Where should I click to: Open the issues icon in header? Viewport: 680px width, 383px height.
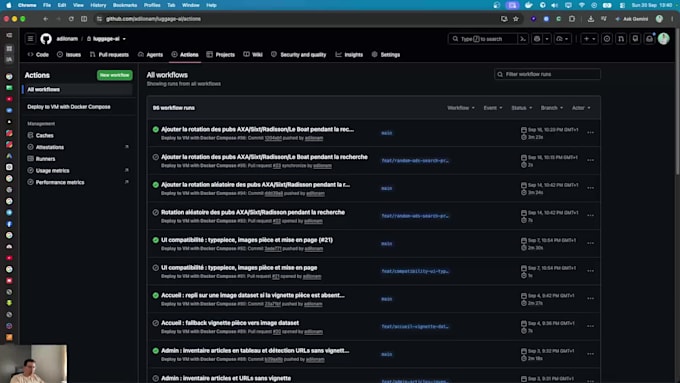tap(607, 39)
